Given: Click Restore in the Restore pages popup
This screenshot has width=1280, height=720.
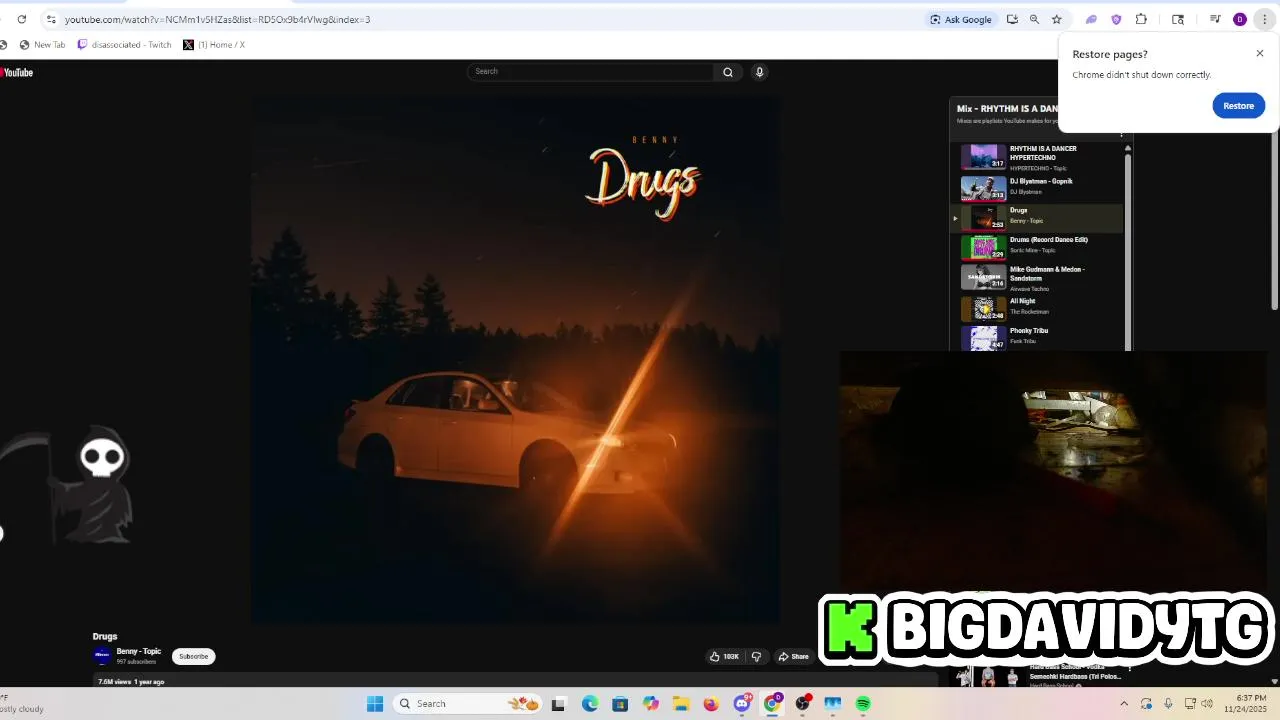Looking at the screenshot, I should [x=1238, y=106].
